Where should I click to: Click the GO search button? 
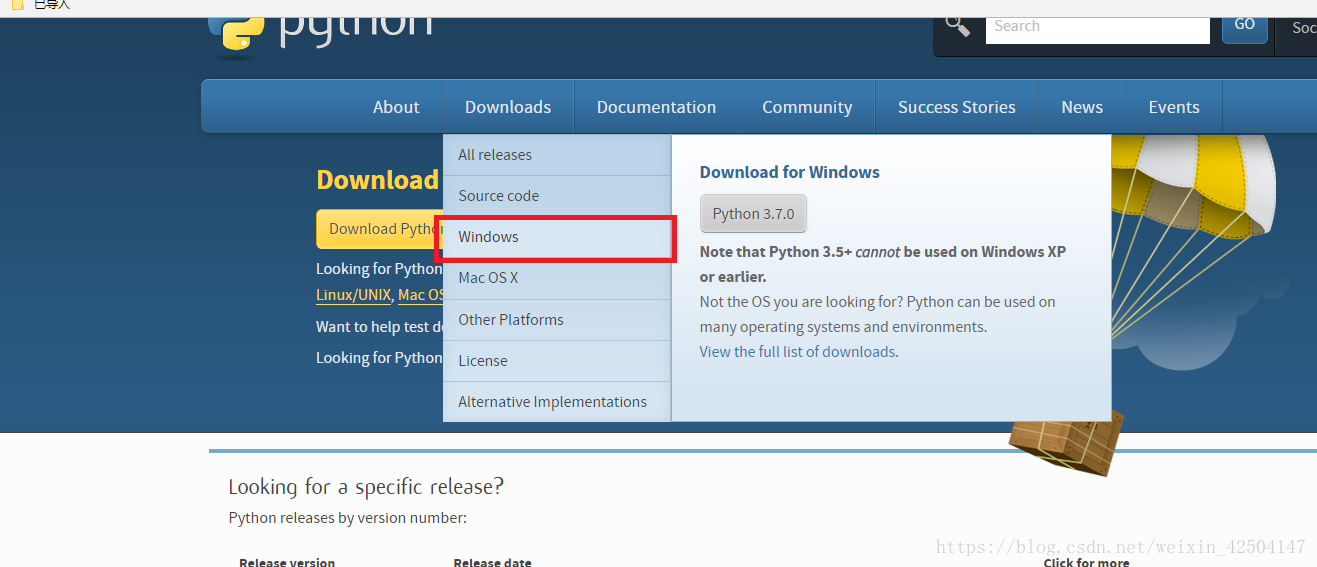click(x=1245, y=27)
